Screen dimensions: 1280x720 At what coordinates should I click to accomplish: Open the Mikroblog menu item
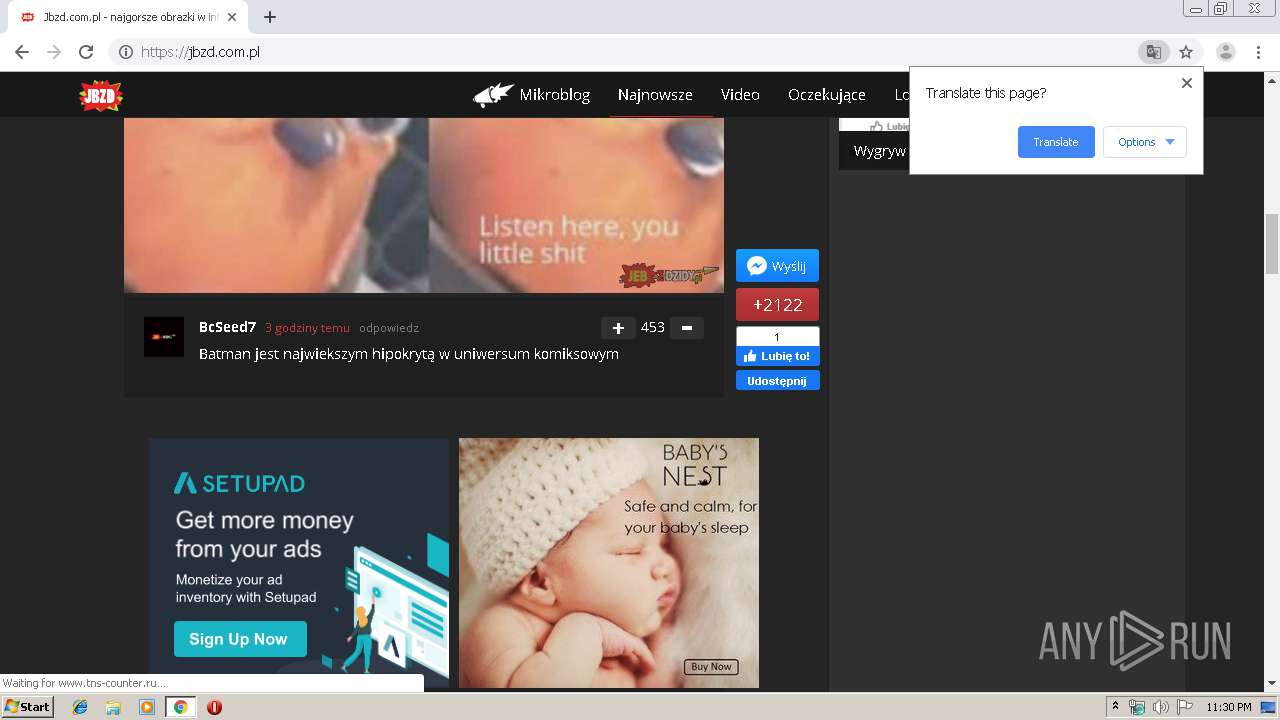[x=555, y=95]
